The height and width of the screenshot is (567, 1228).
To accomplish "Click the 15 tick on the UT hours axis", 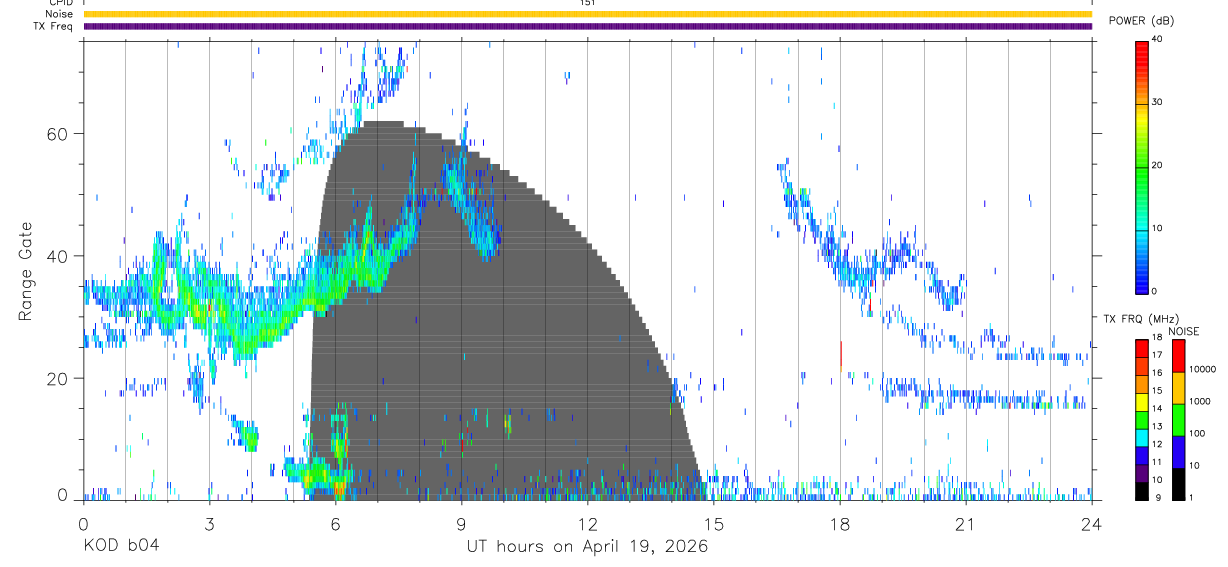I will (x=713, y=523).
